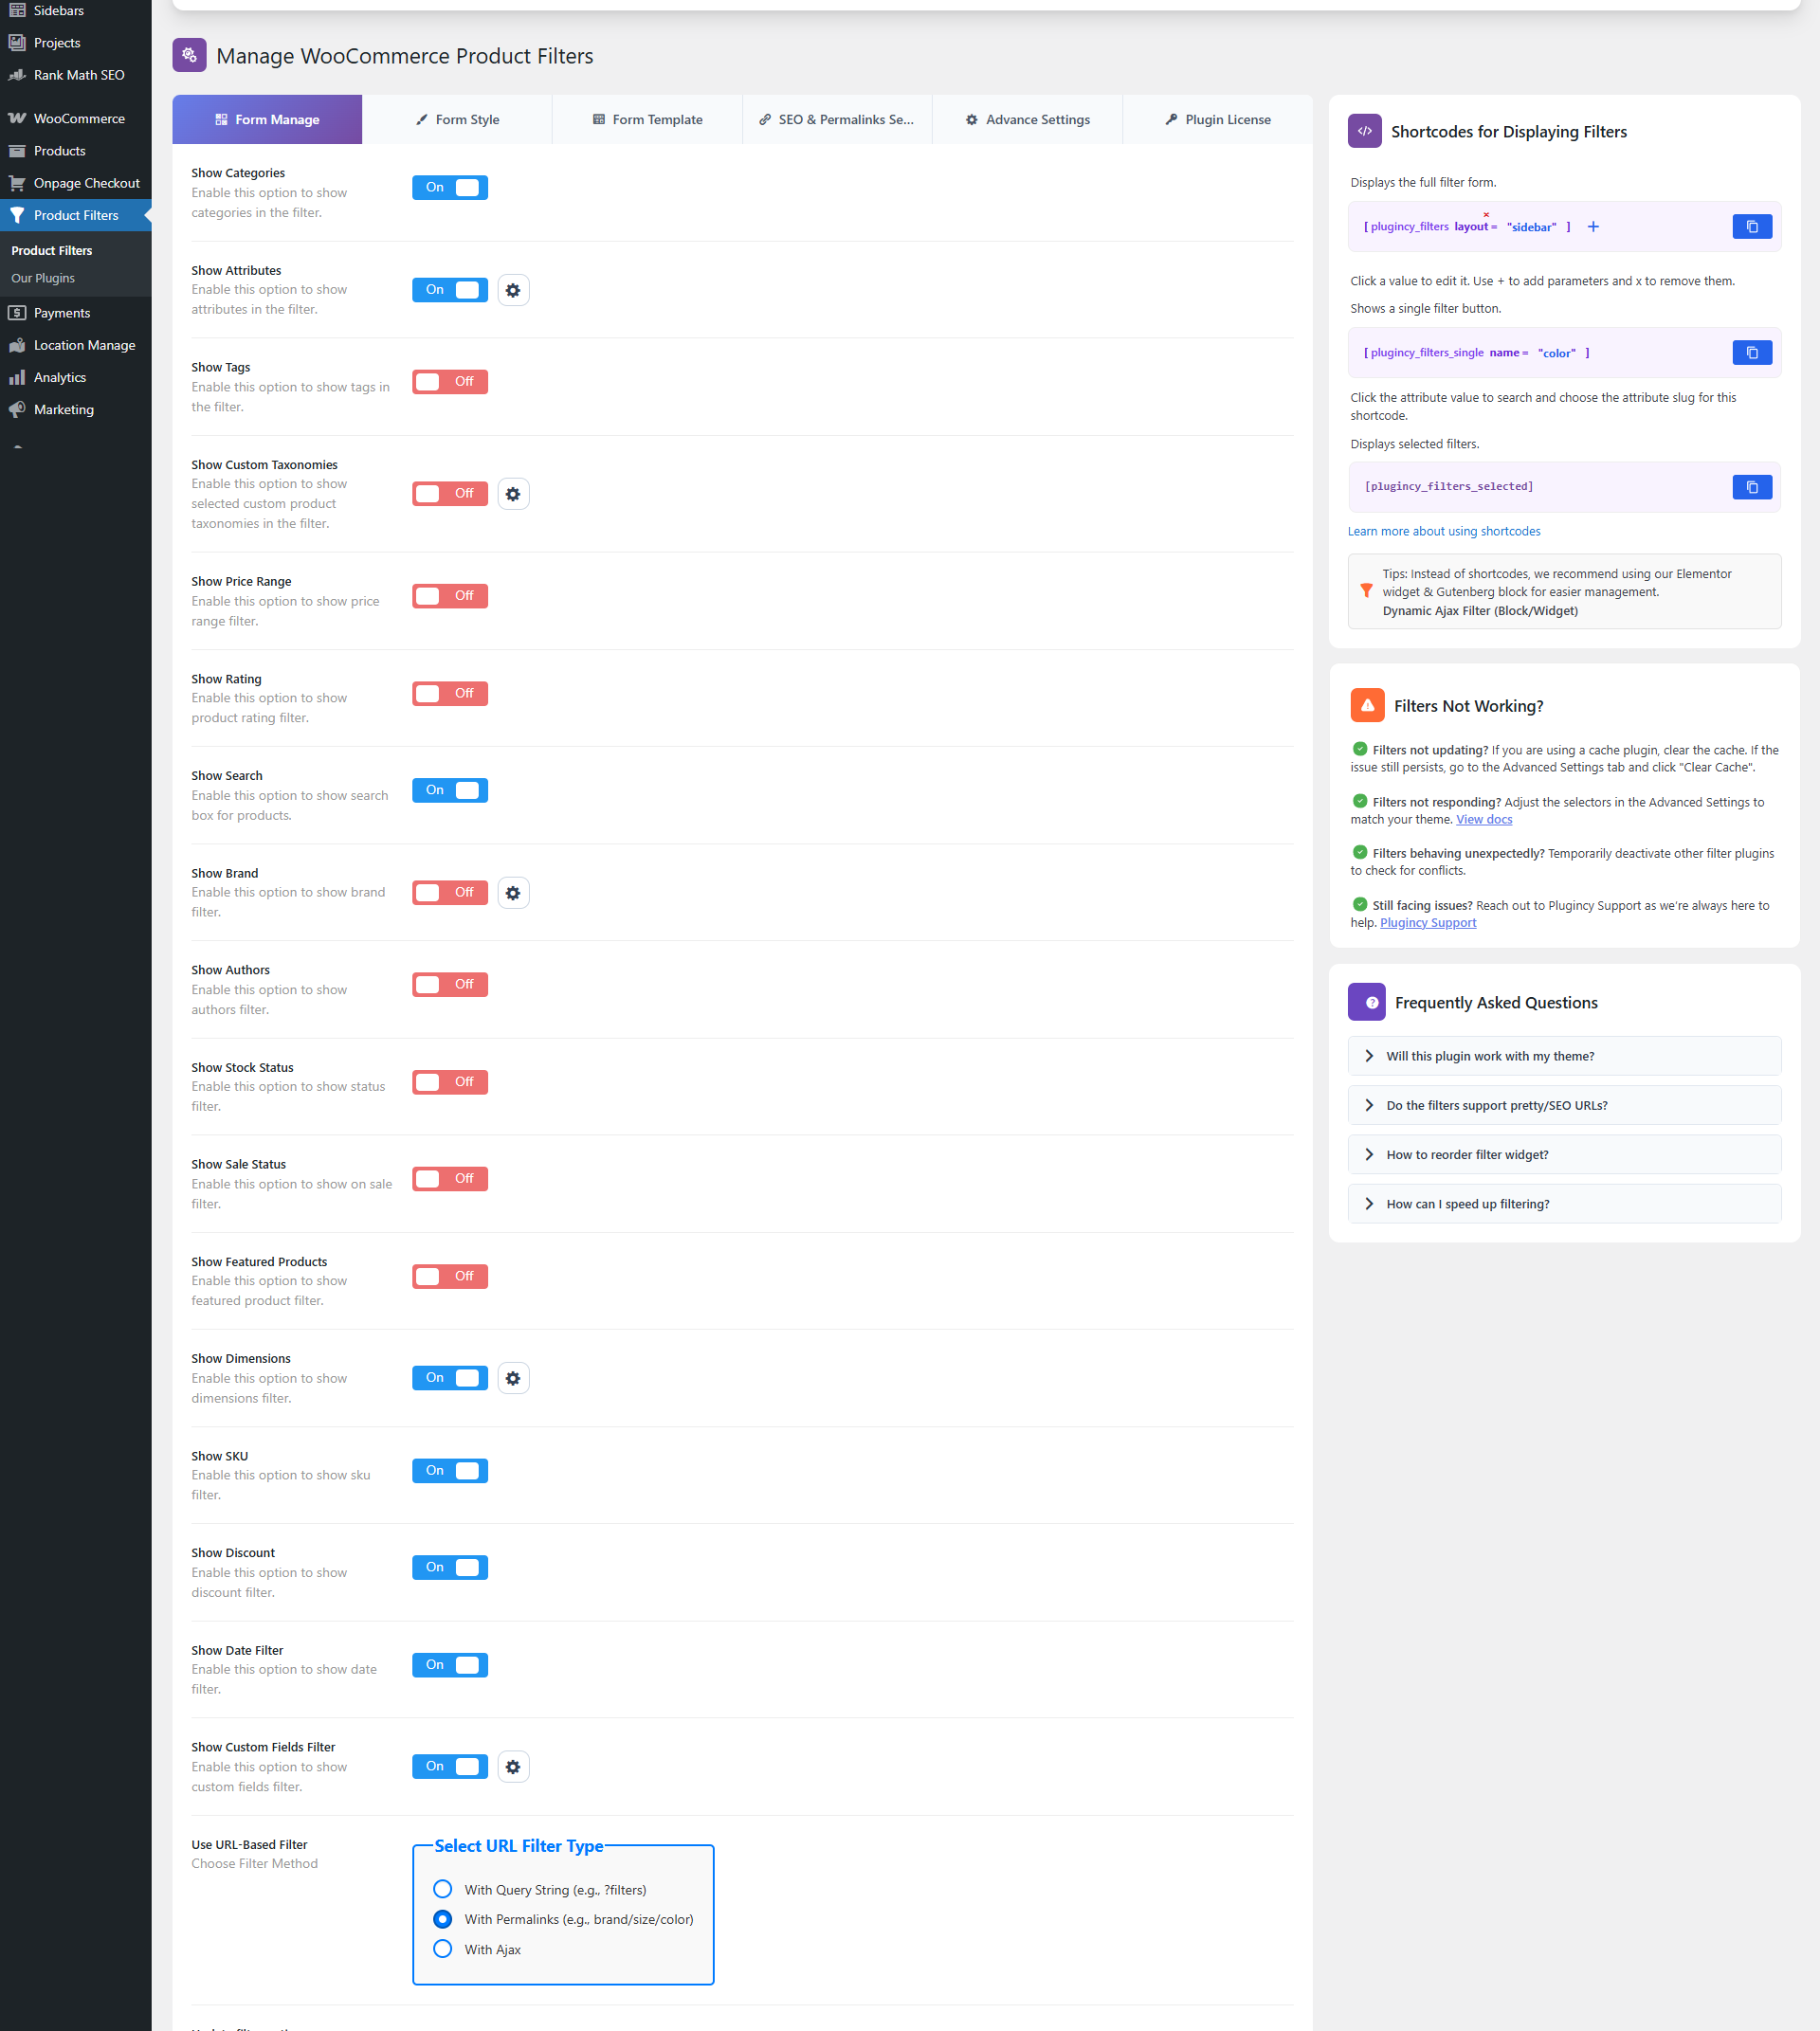Open Product Filters submenu item
The image size is (1820, 2031).
click(52, 250)
